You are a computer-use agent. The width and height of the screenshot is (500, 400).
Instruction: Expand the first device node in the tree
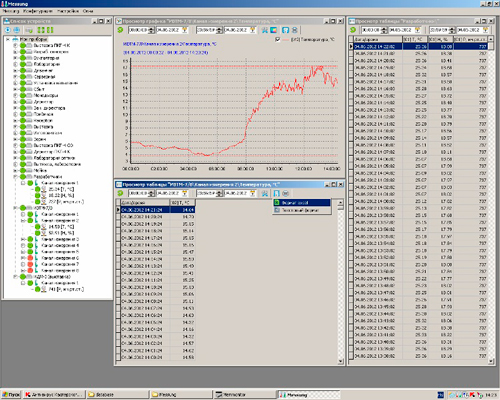(x=15, y=45)
